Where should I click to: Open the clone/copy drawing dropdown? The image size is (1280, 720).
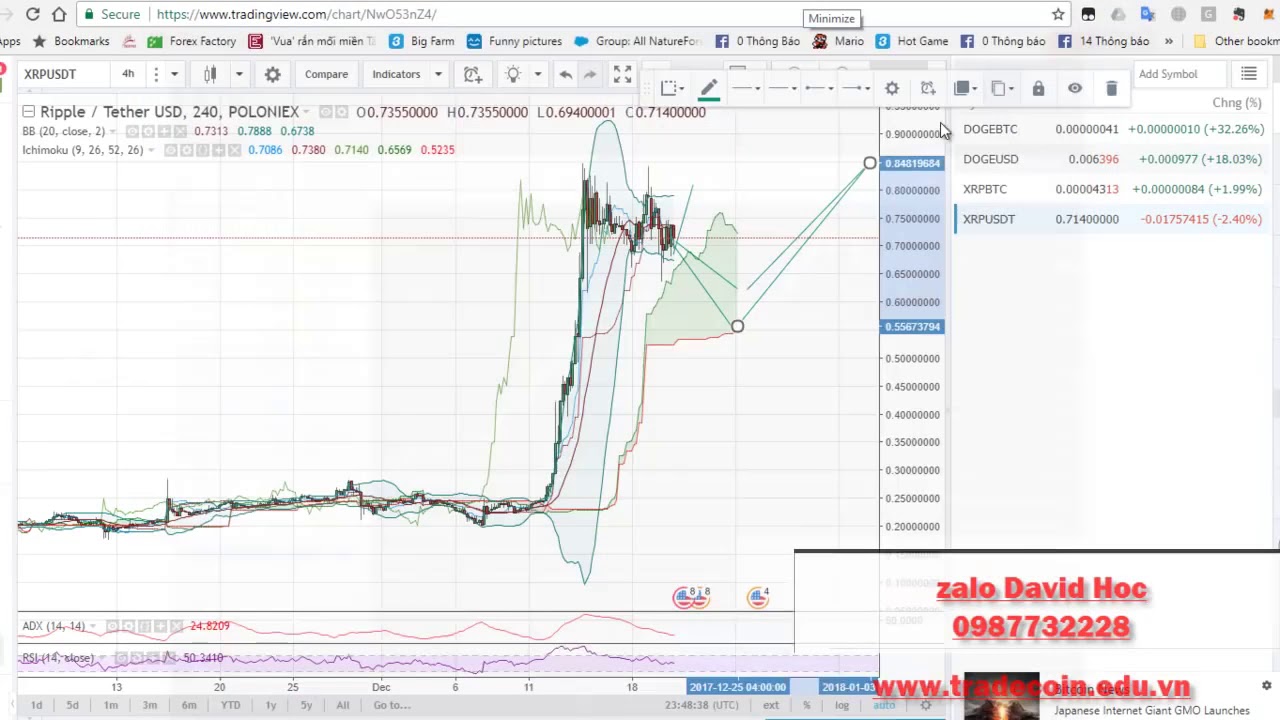(1002, 88)
